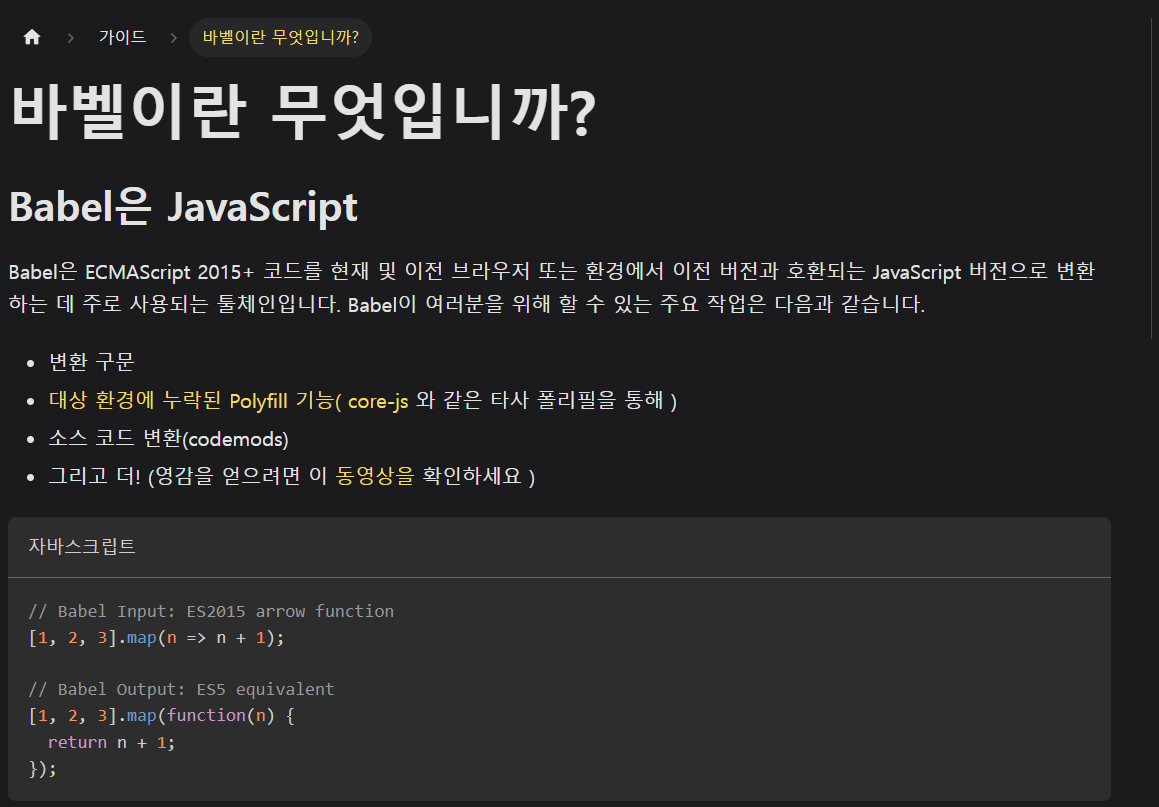Open the 대상 환경에 누락된 Polyfill 기능 link
Screen dimensions: 1159x807
coord(194,401)
